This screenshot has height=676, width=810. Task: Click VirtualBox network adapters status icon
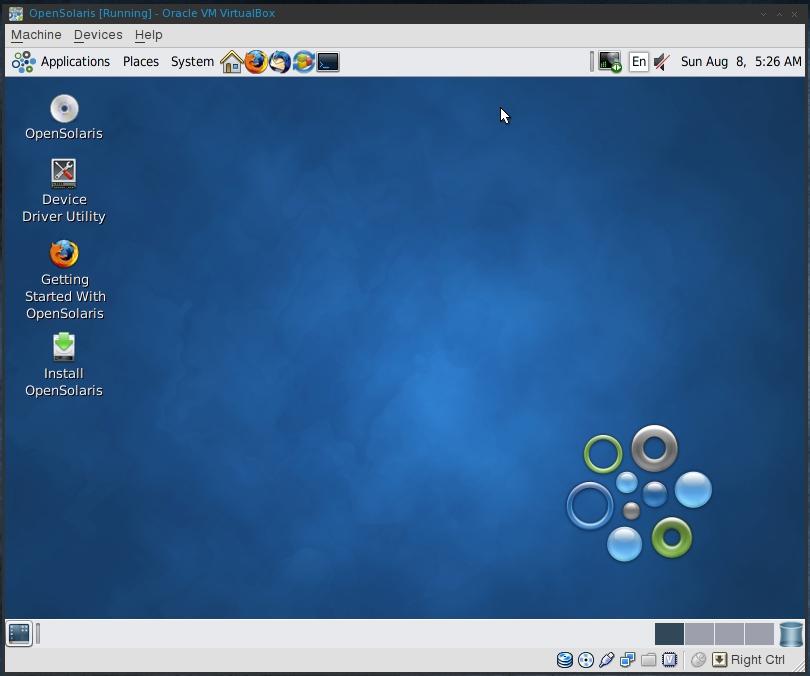(x=628, y=660)
